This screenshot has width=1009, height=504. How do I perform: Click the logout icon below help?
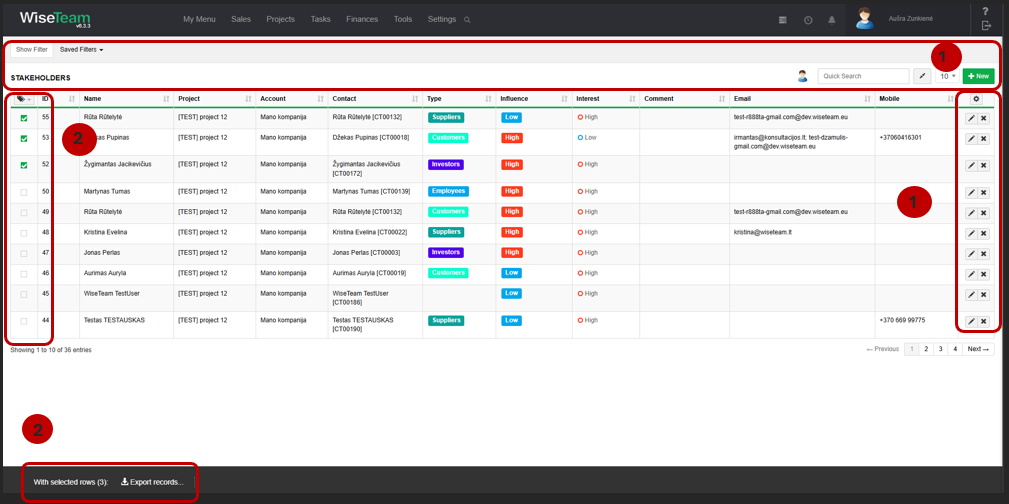(986, 26)
